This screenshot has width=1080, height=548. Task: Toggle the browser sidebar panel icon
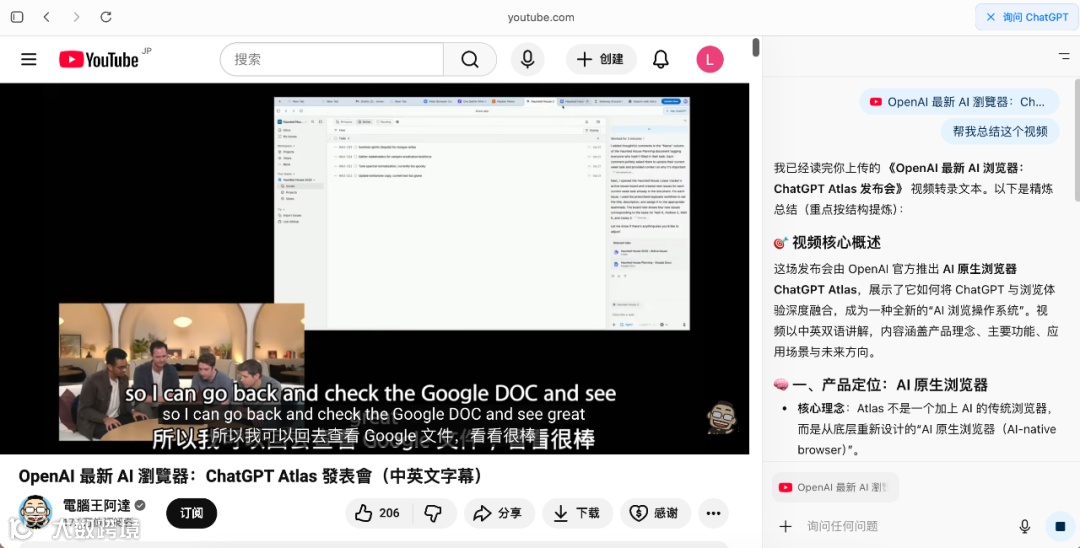(x=17, y=17)
